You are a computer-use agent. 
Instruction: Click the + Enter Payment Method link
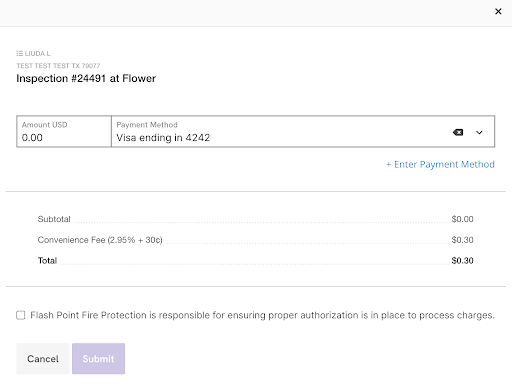click(x=440, y=164)
